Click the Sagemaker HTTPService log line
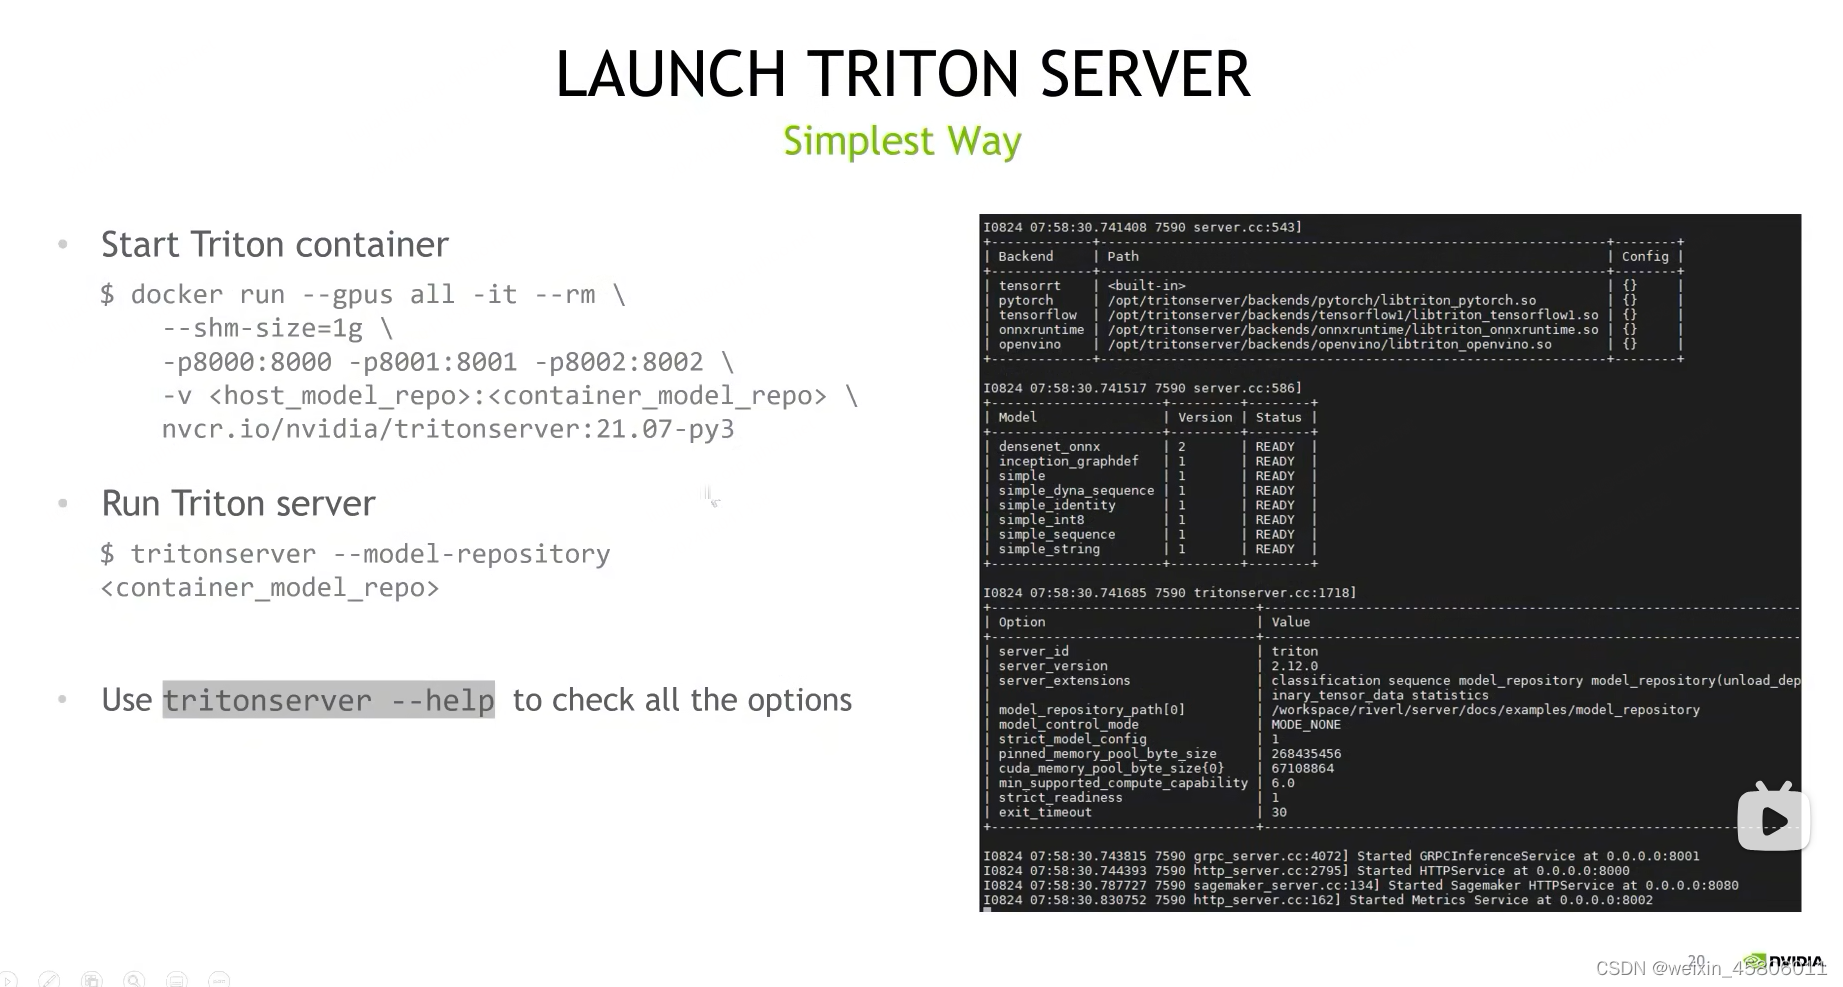 [1360, 885]
